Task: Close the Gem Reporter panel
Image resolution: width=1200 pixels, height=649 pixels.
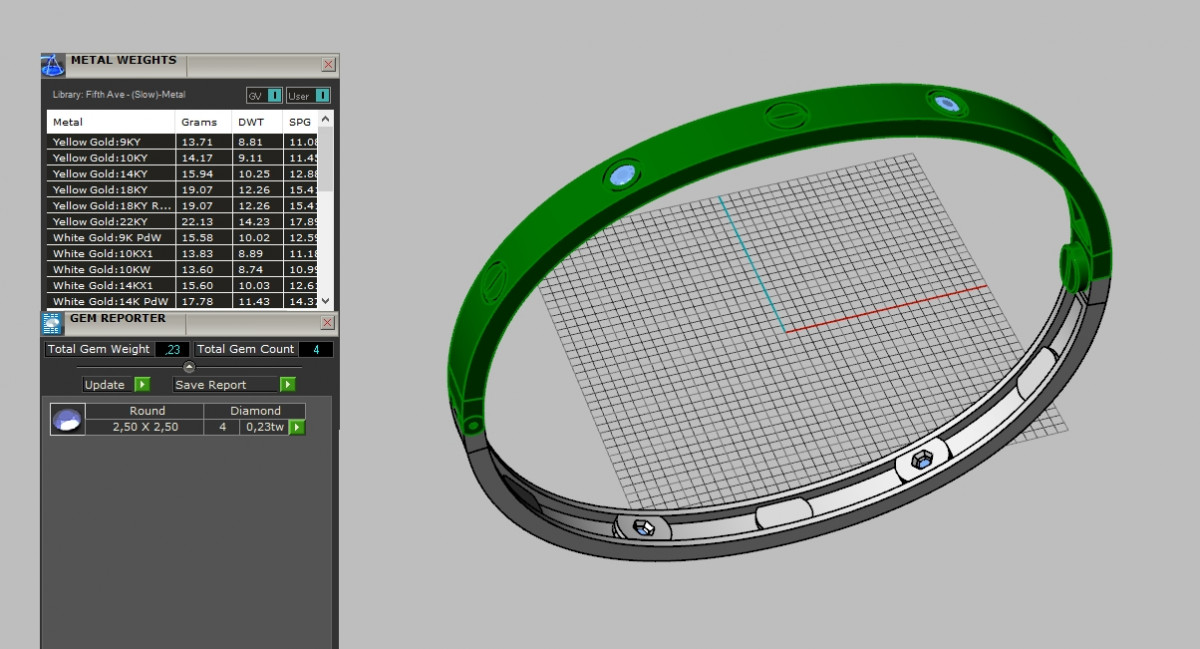Action: 327,323
